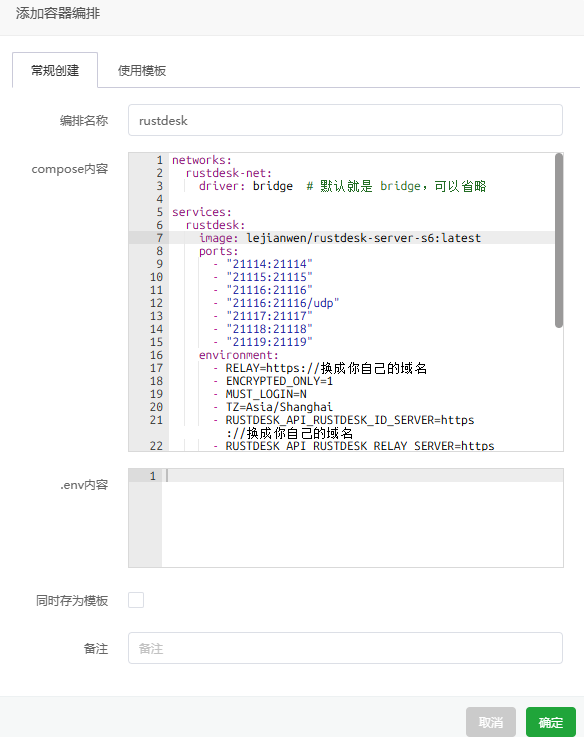Confirm with the green 确定 button
Screen dimensions: 584x737
coord(551,722)
